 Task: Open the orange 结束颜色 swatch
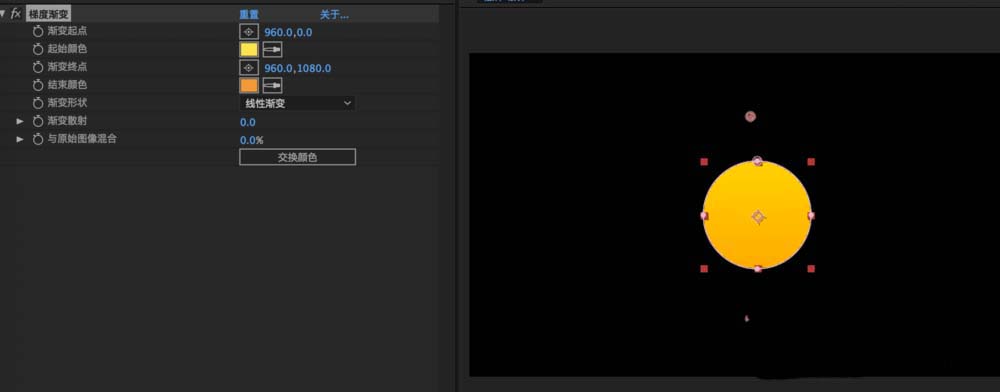tap(249, 85)
